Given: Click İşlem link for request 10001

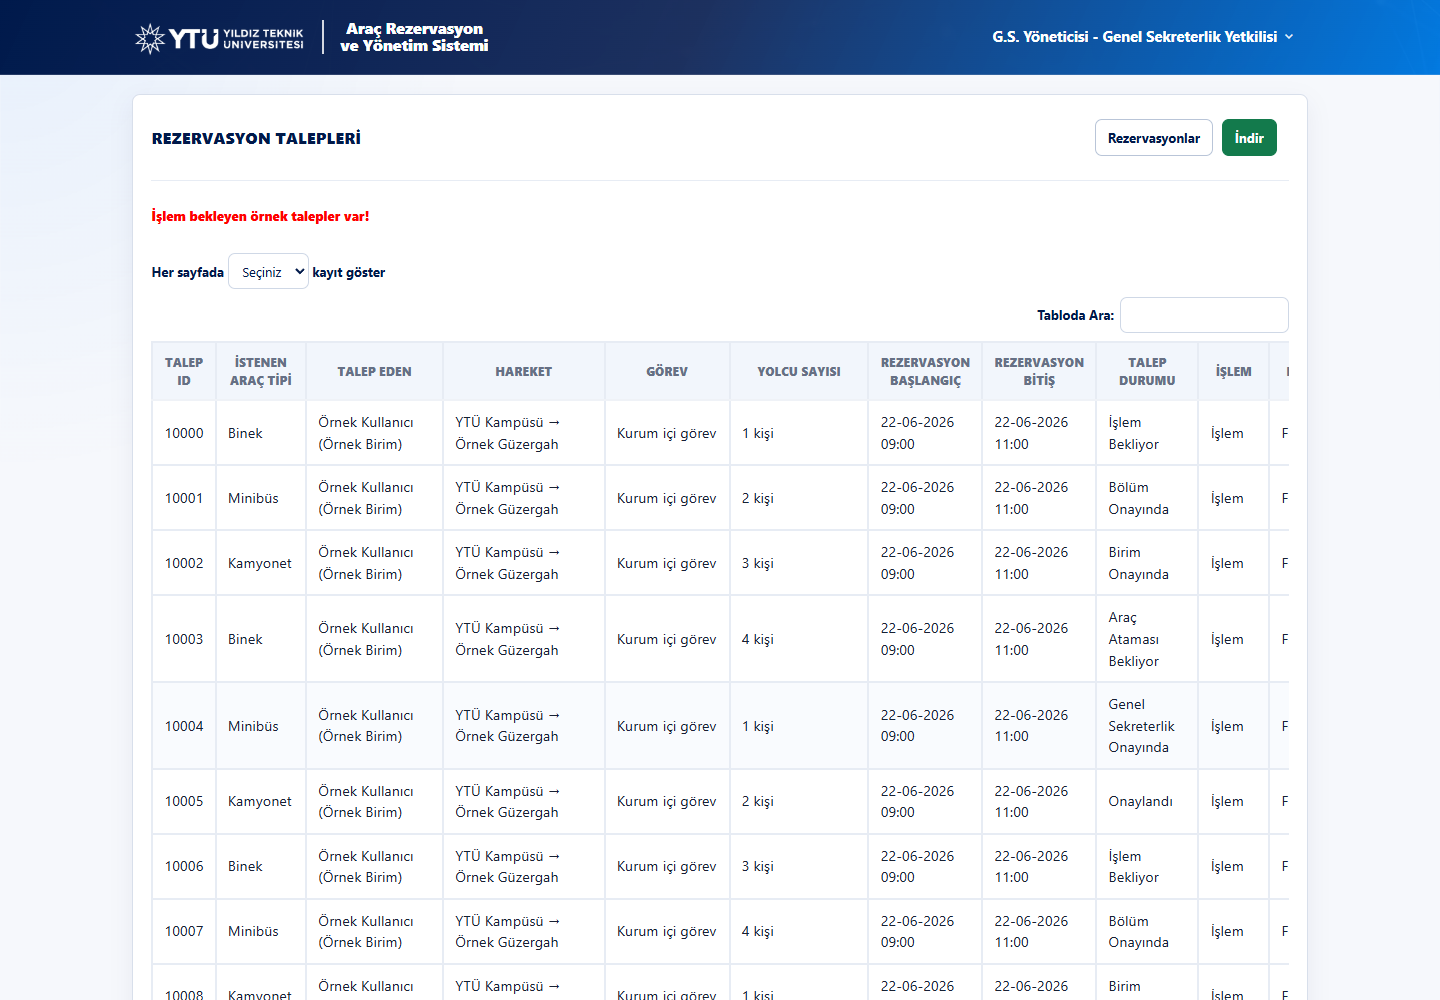Looking at the screenshot, I should coord(1227,498).
